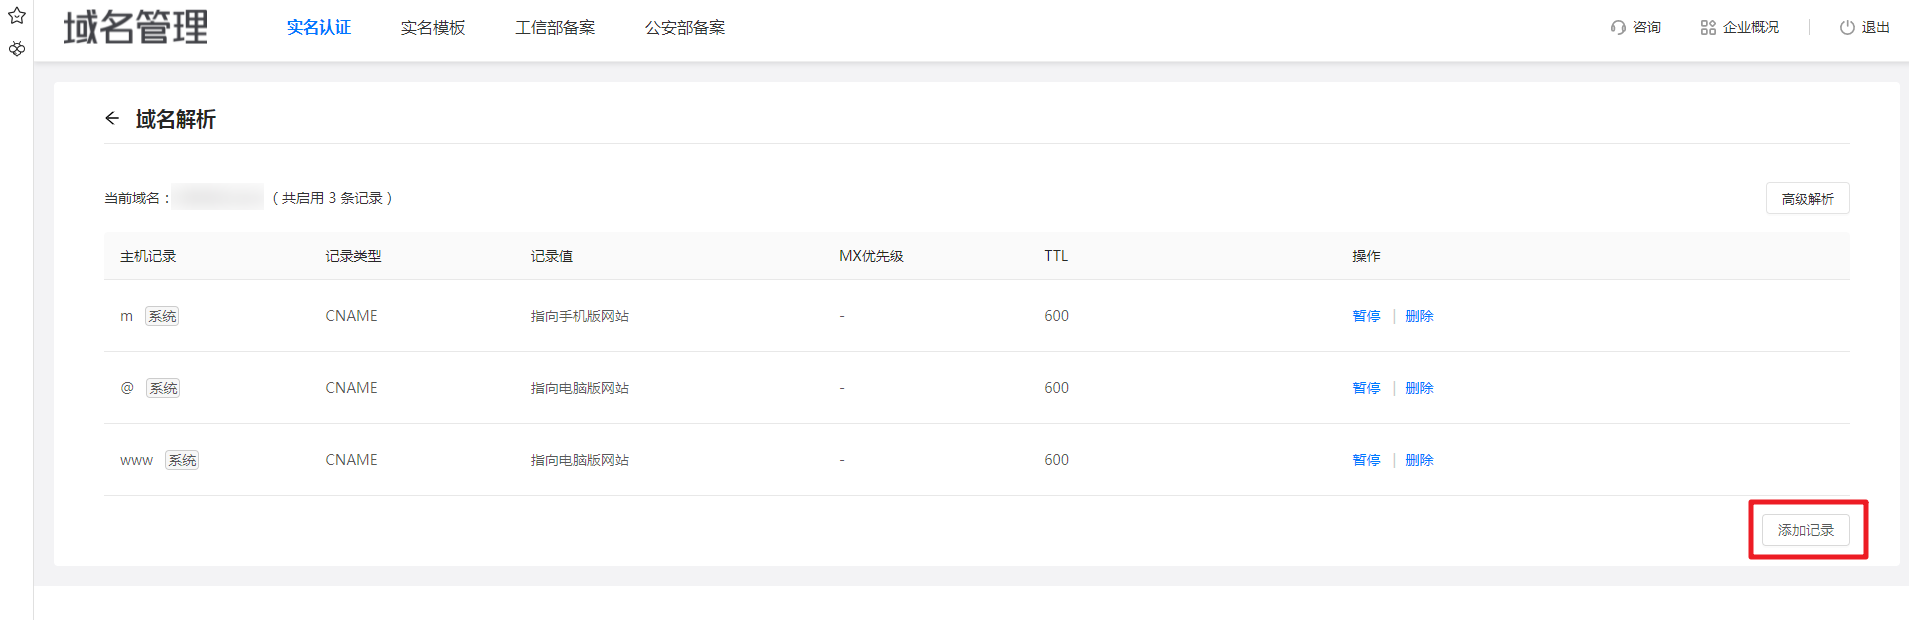Click the back arrow beside 域名解析
1909x620 pixels.
click(x=112, y=118)
